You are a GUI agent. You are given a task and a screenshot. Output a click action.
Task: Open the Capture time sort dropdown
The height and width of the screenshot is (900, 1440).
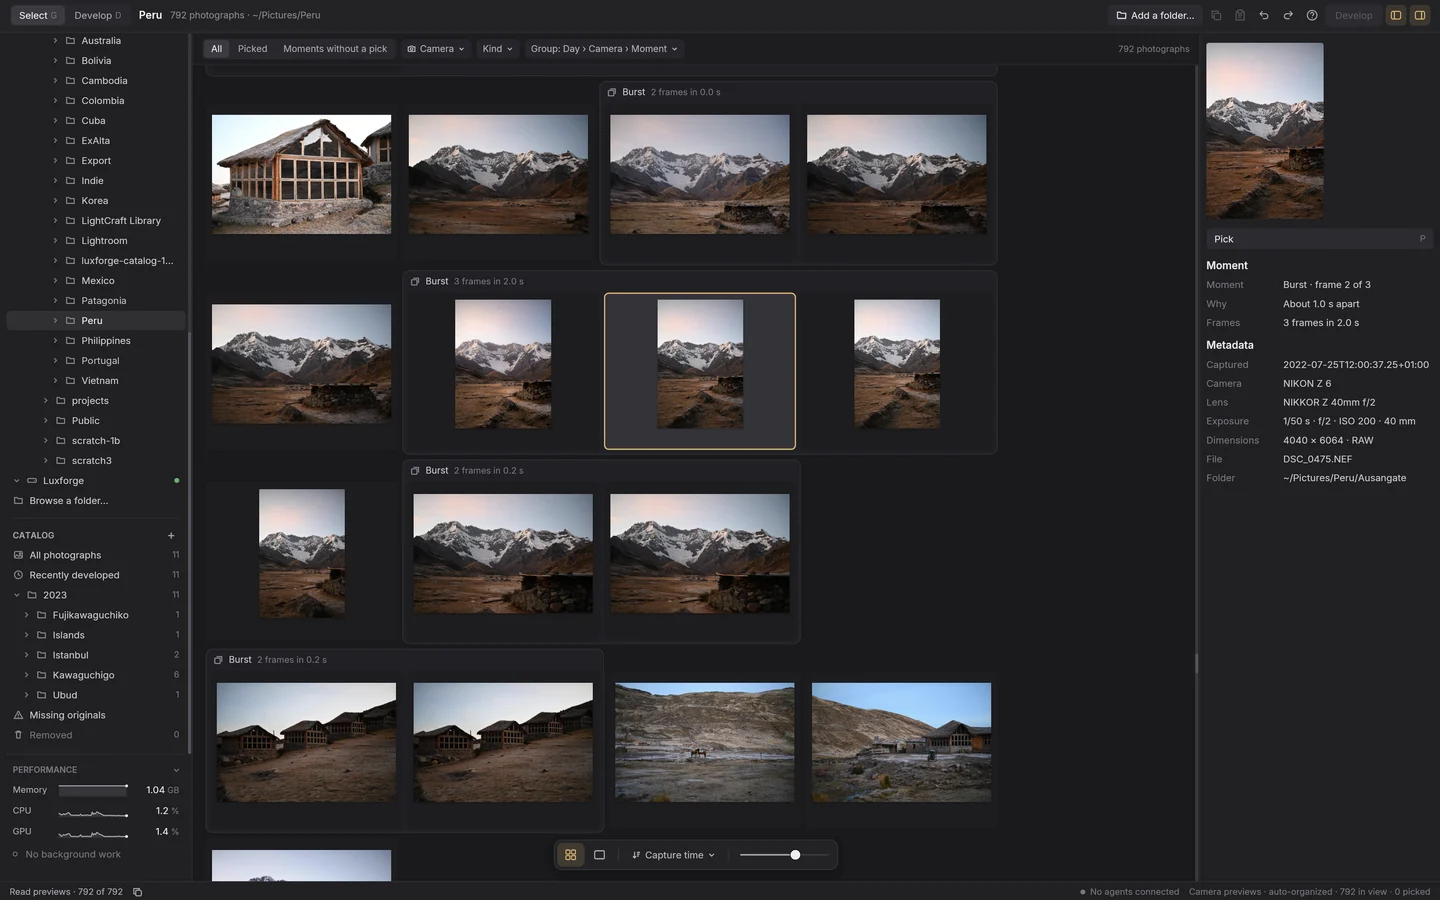674,855
